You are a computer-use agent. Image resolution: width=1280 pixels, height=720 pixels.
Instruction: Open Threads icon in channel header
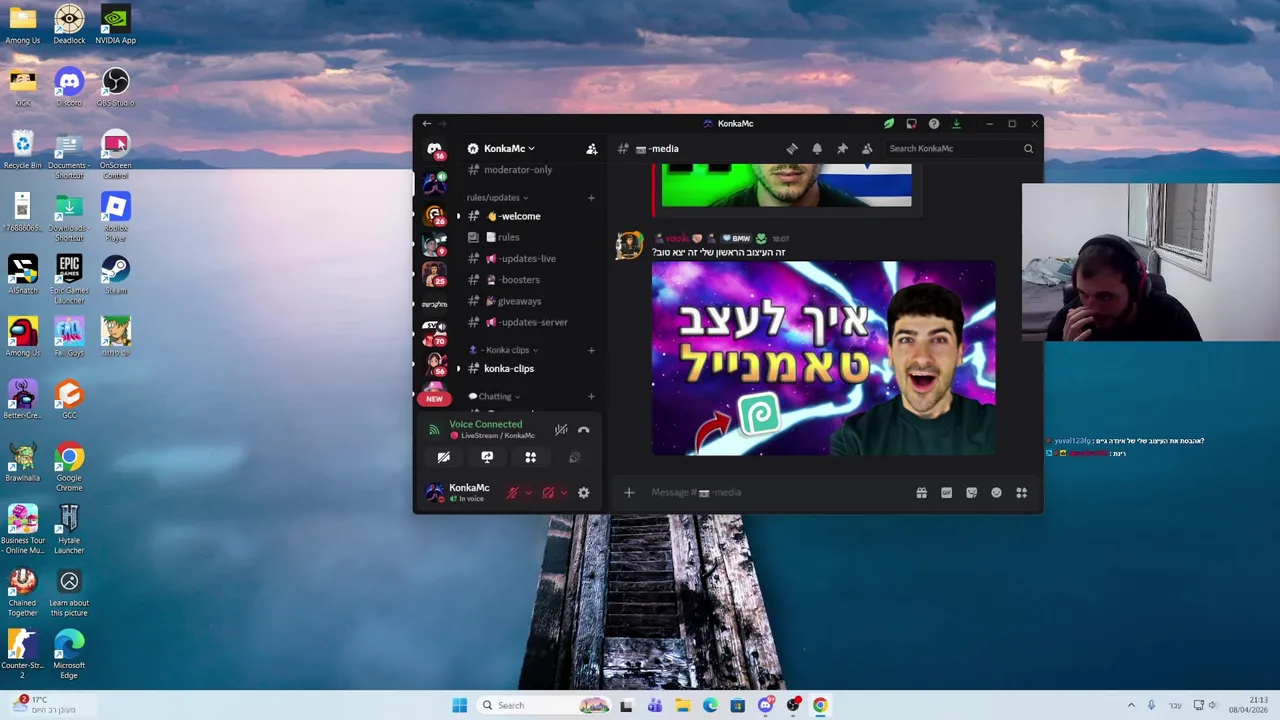click(x=792, y=148)
